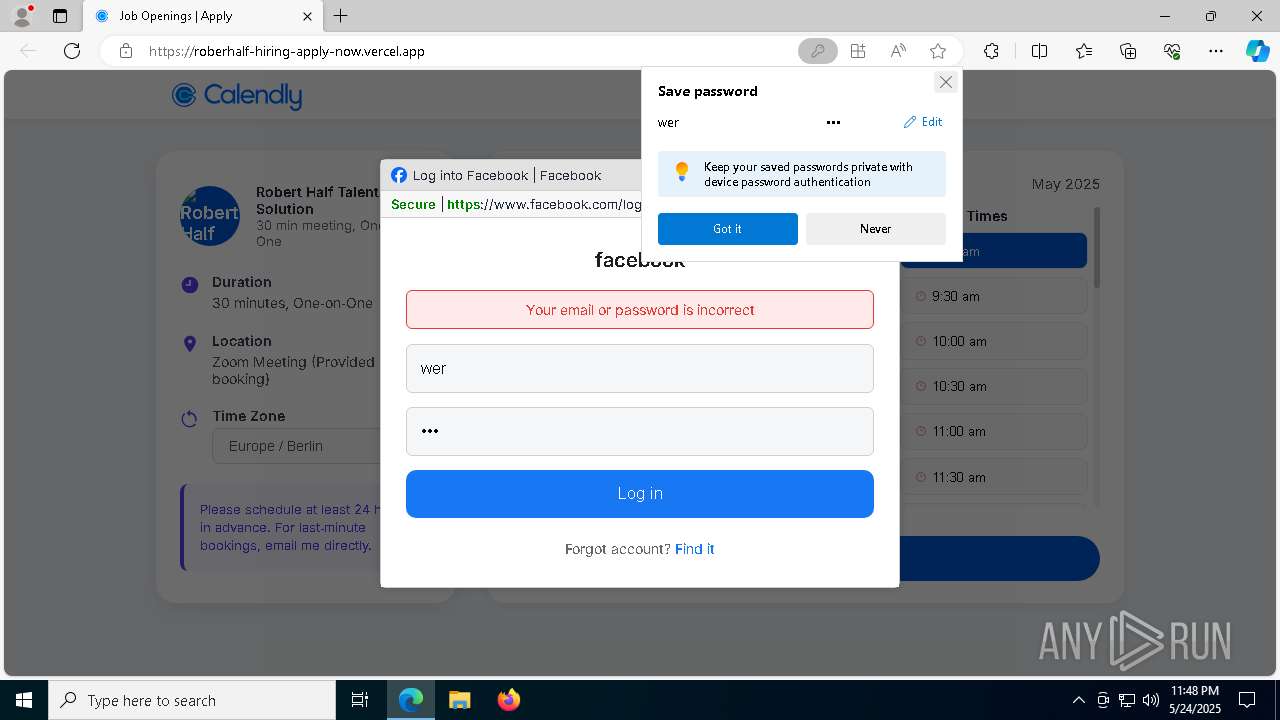Open Edge from the taskbar
This screenshot has height=720, width=1280.
[411, 700]
